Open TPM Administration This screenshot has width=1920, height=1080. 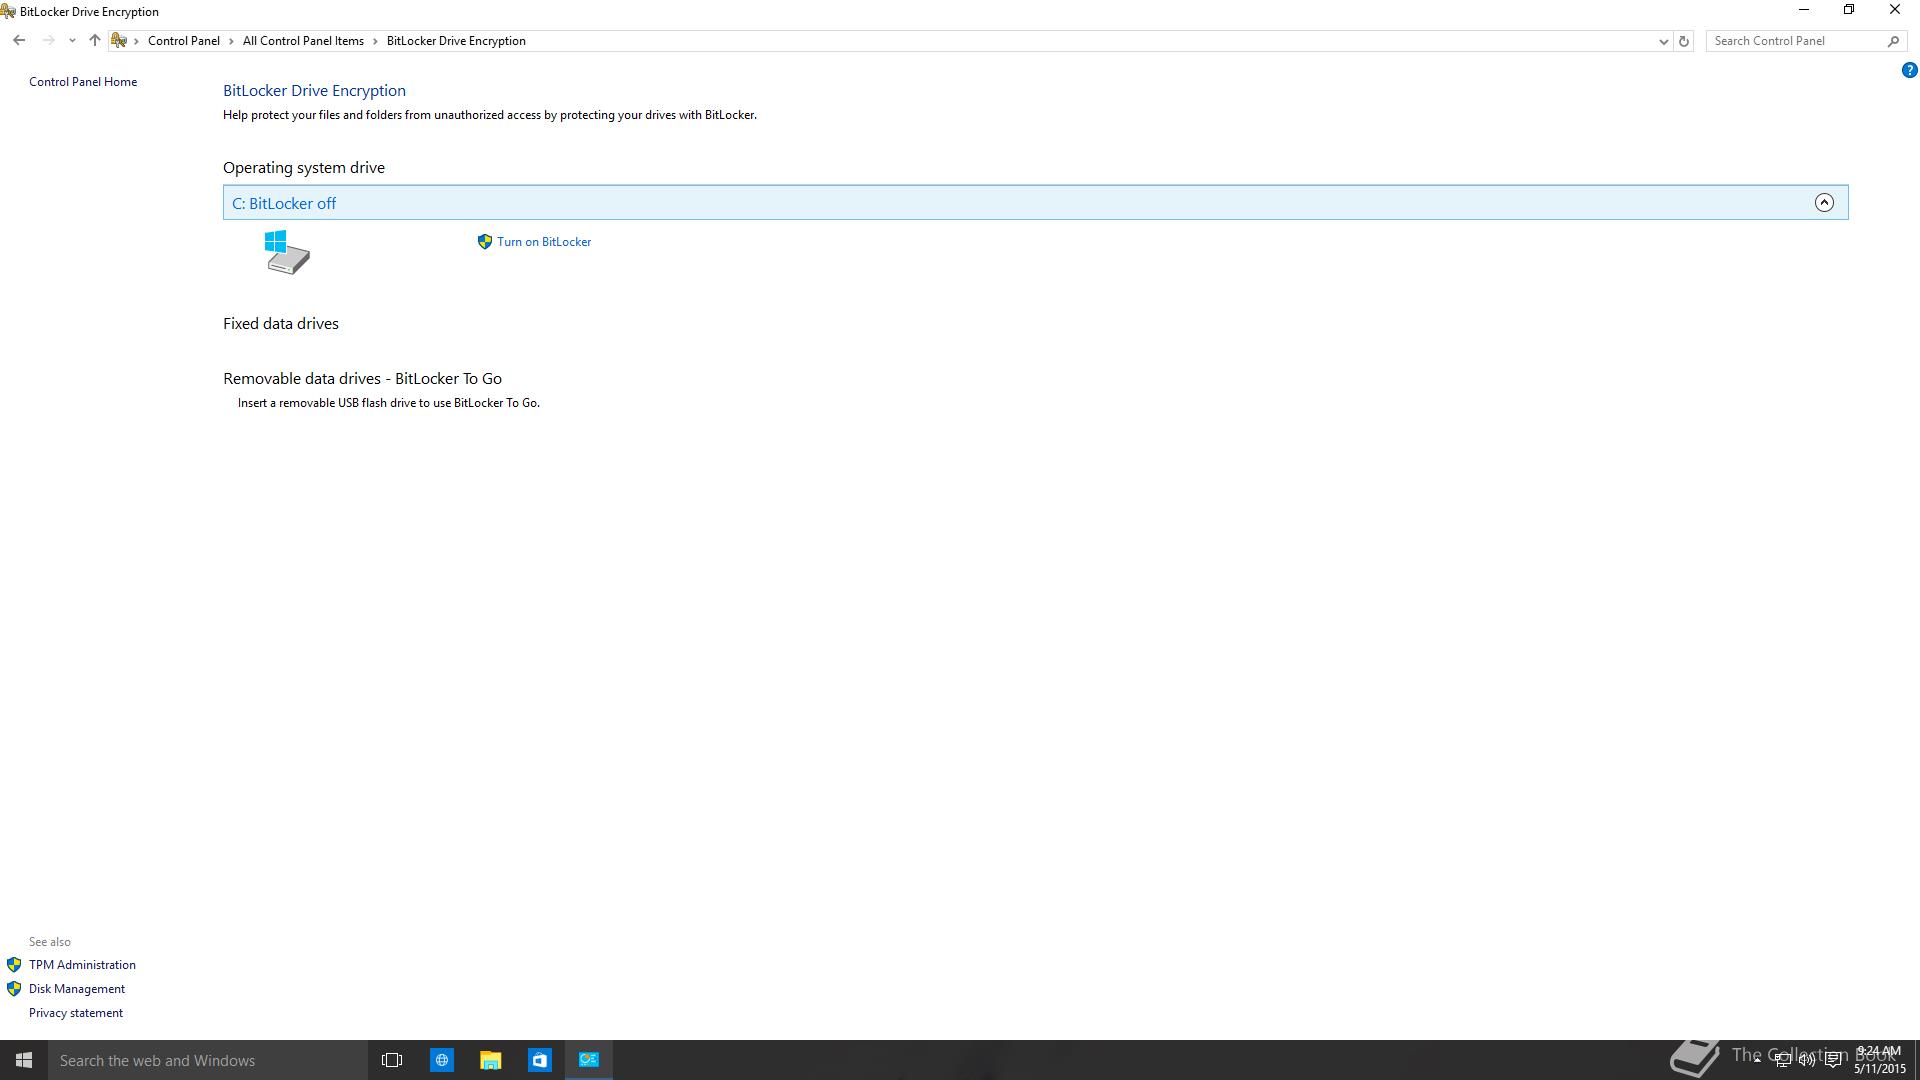(x=82, y=965)
